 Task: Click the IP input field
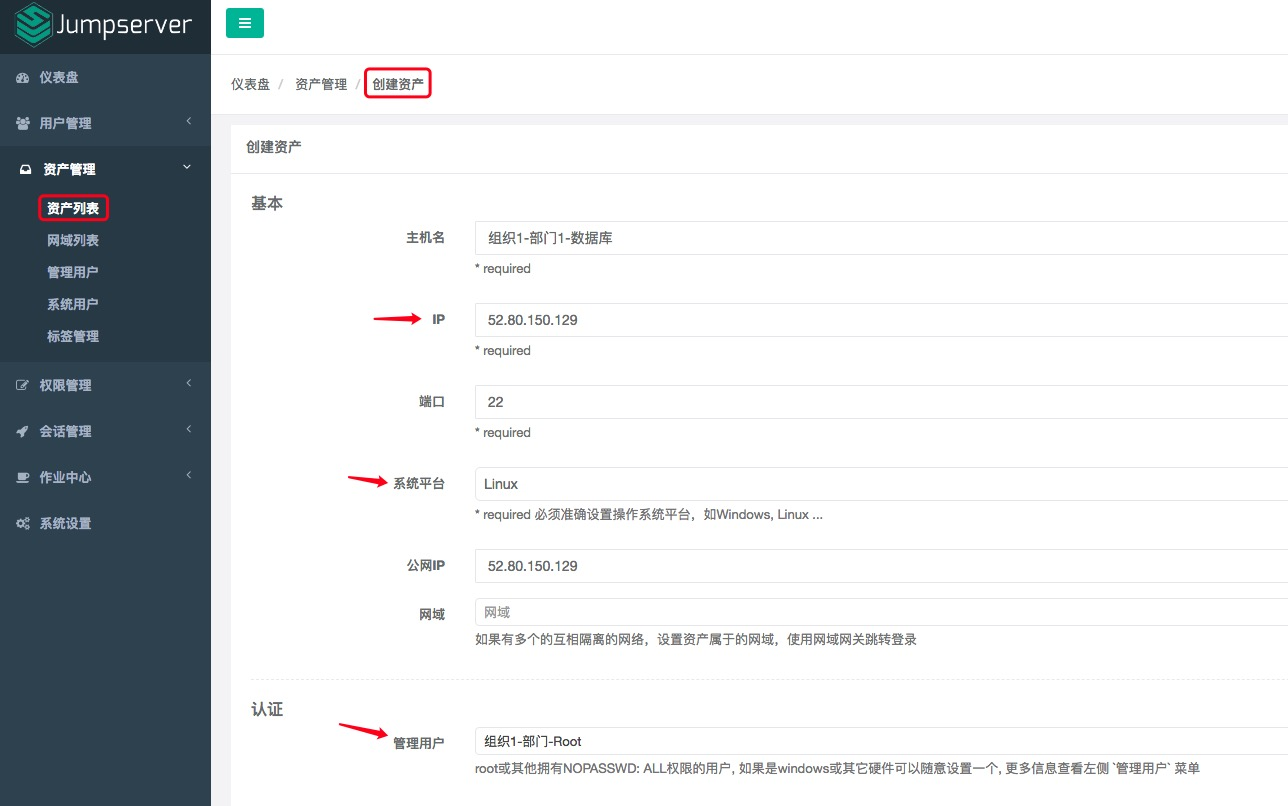pos(881,320)
